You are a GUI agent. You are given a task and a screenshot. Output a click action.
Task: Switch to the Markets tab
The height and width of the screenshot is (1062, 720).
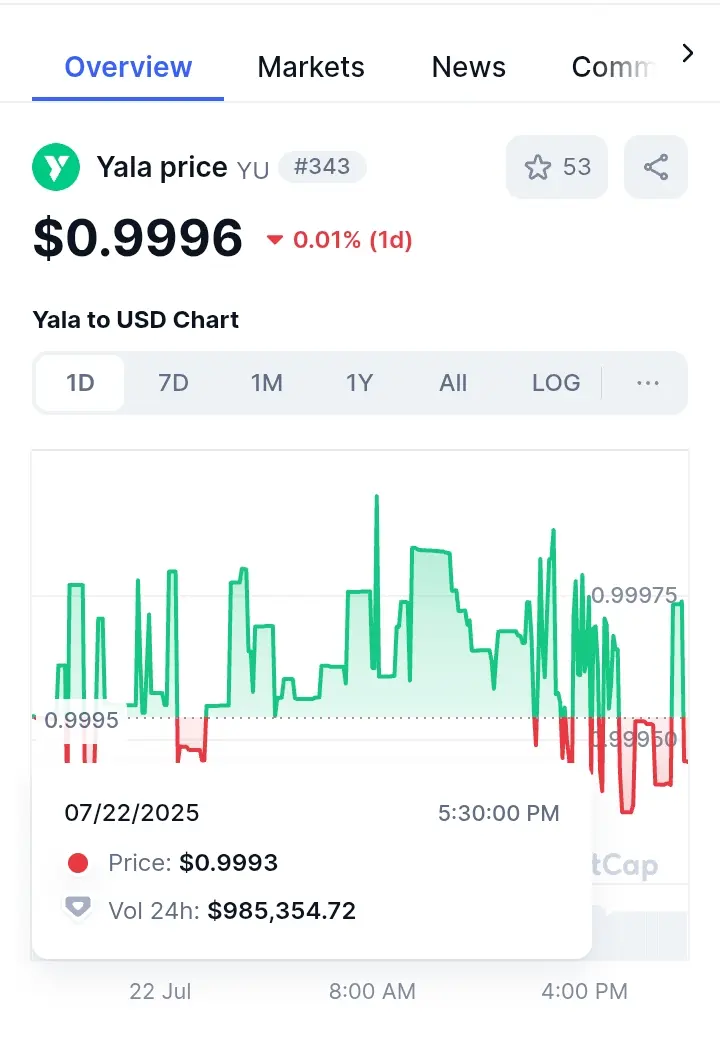(311, 67)
